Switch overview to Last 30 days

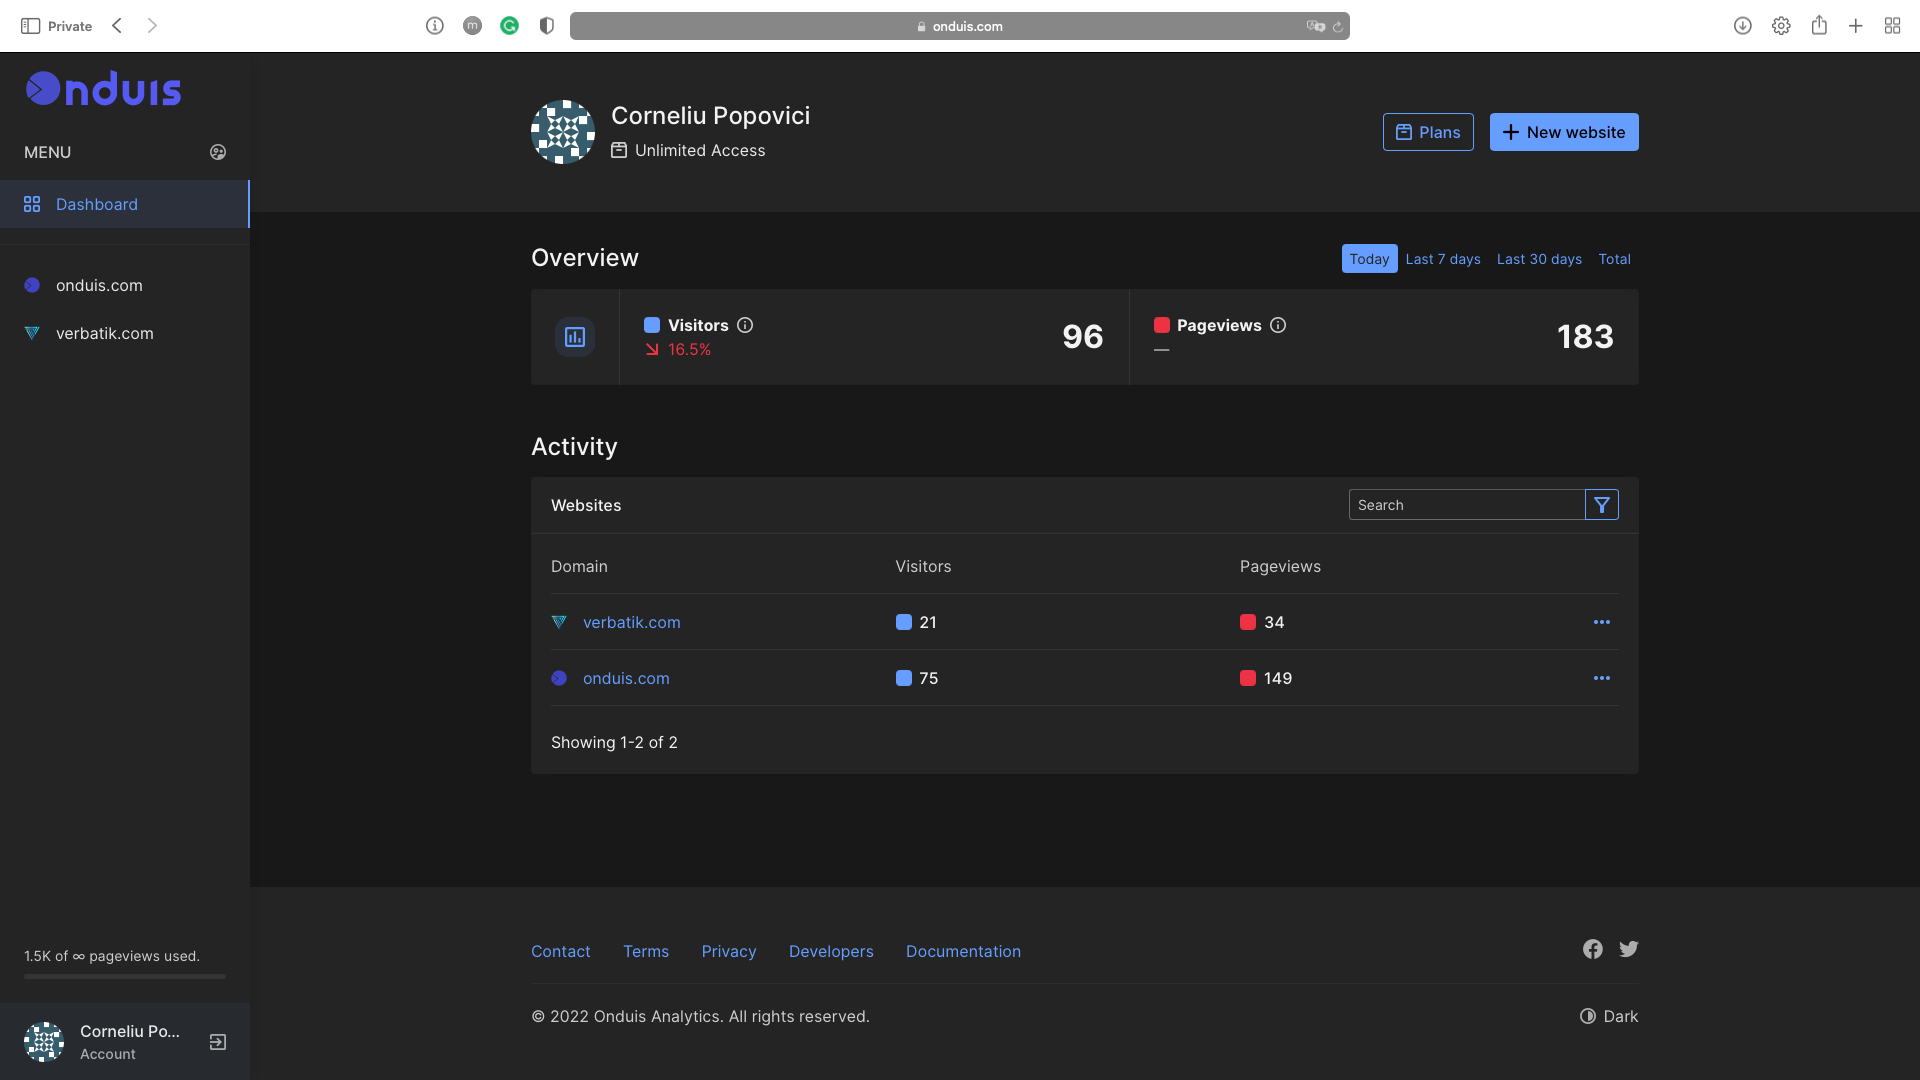[1539, 259]
